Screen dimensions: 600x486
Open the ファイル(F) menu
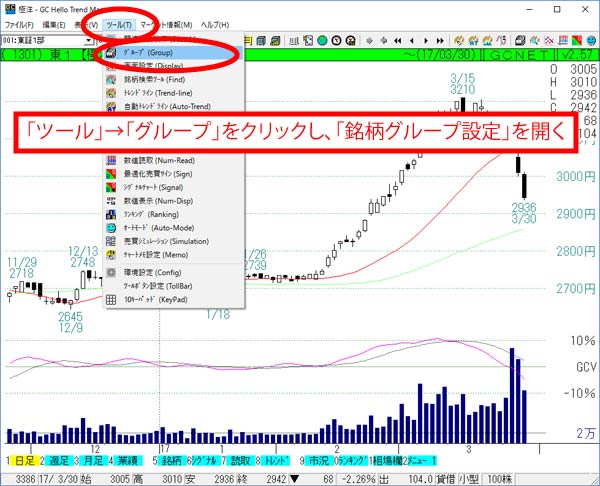pyautogui.click(x=19, y=25)
